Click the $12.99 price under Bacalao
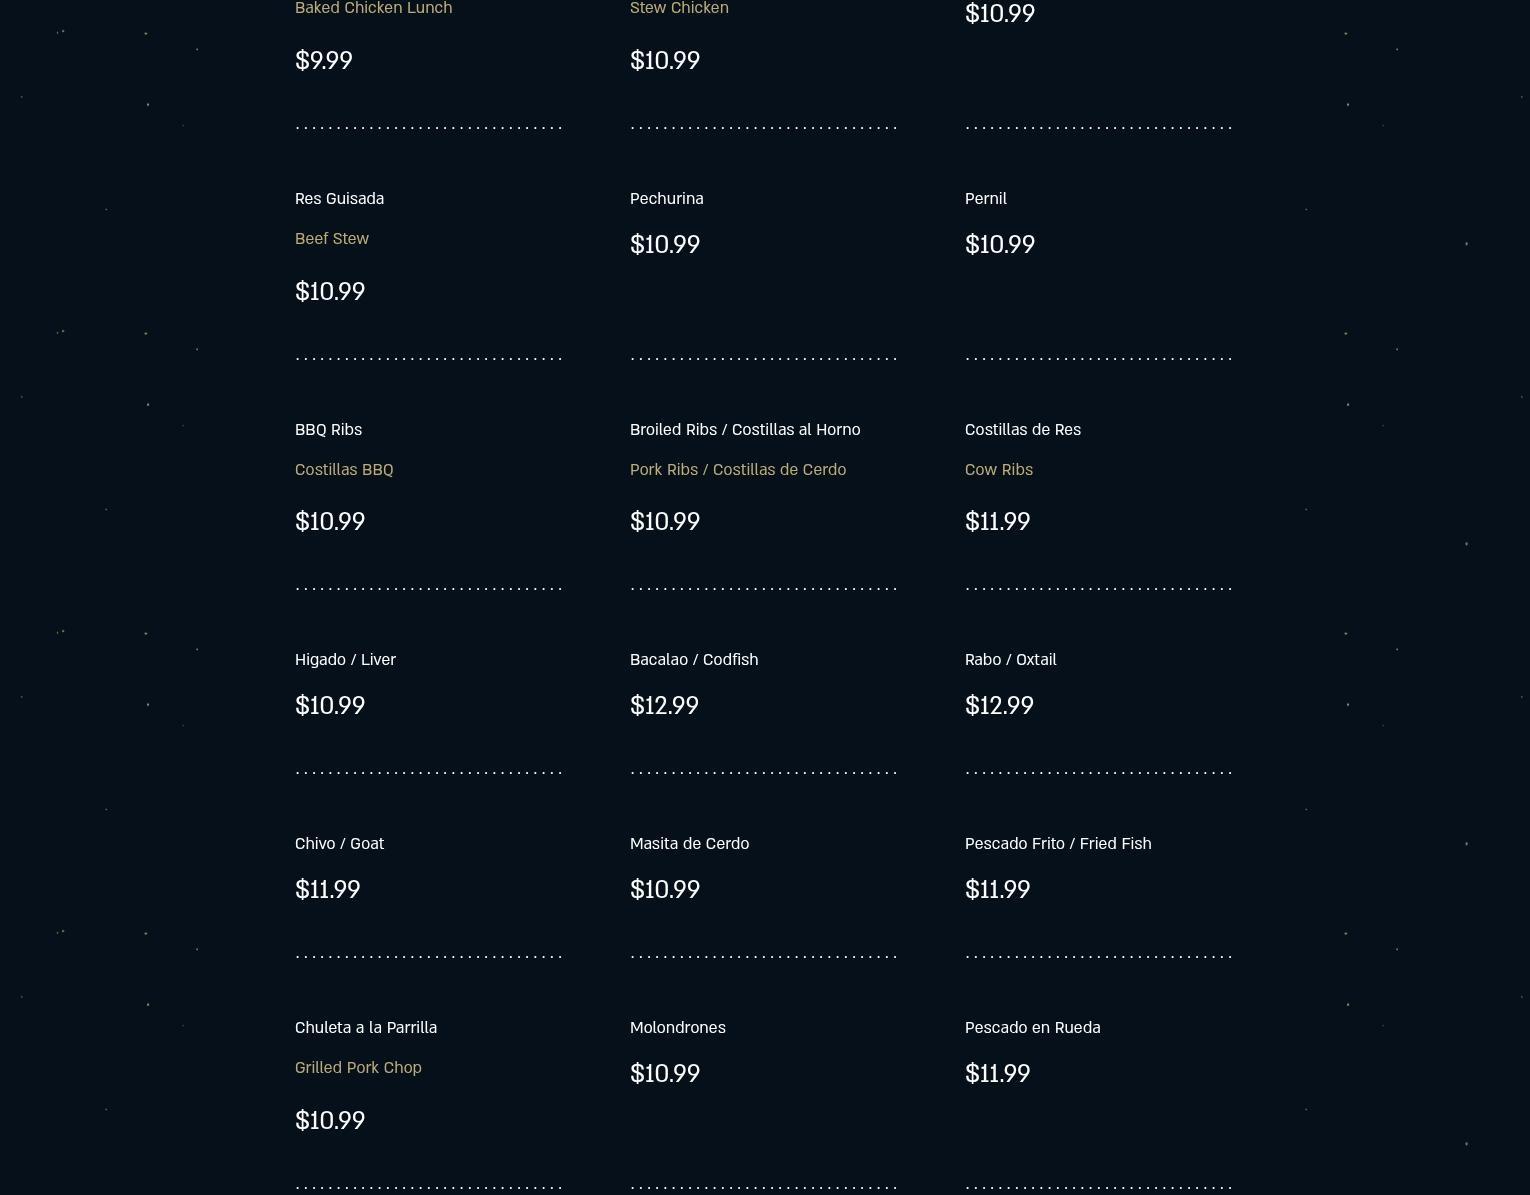This screenshot has height=1195, width=1530. [664, 705]
